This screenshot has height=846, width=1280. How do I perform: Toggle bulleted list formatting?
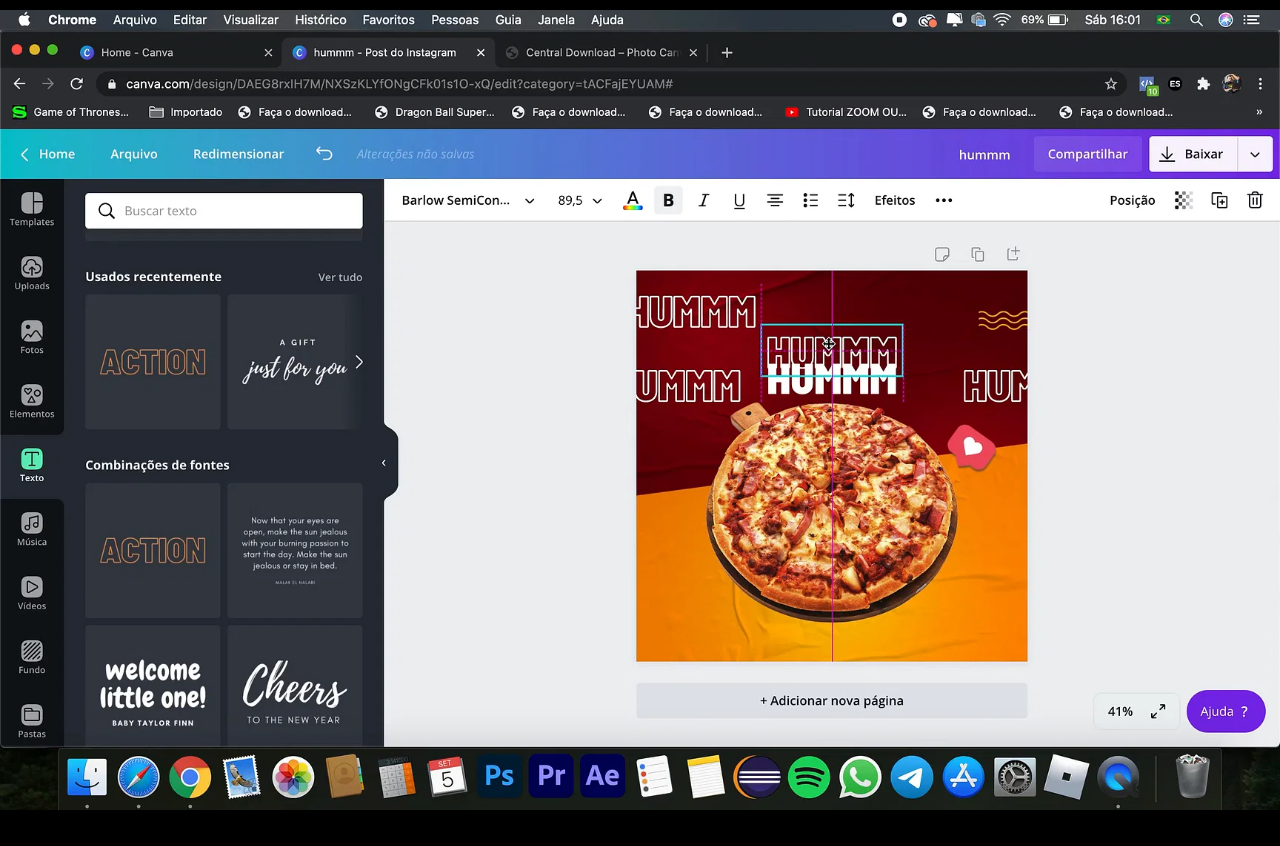click(810, 200)
